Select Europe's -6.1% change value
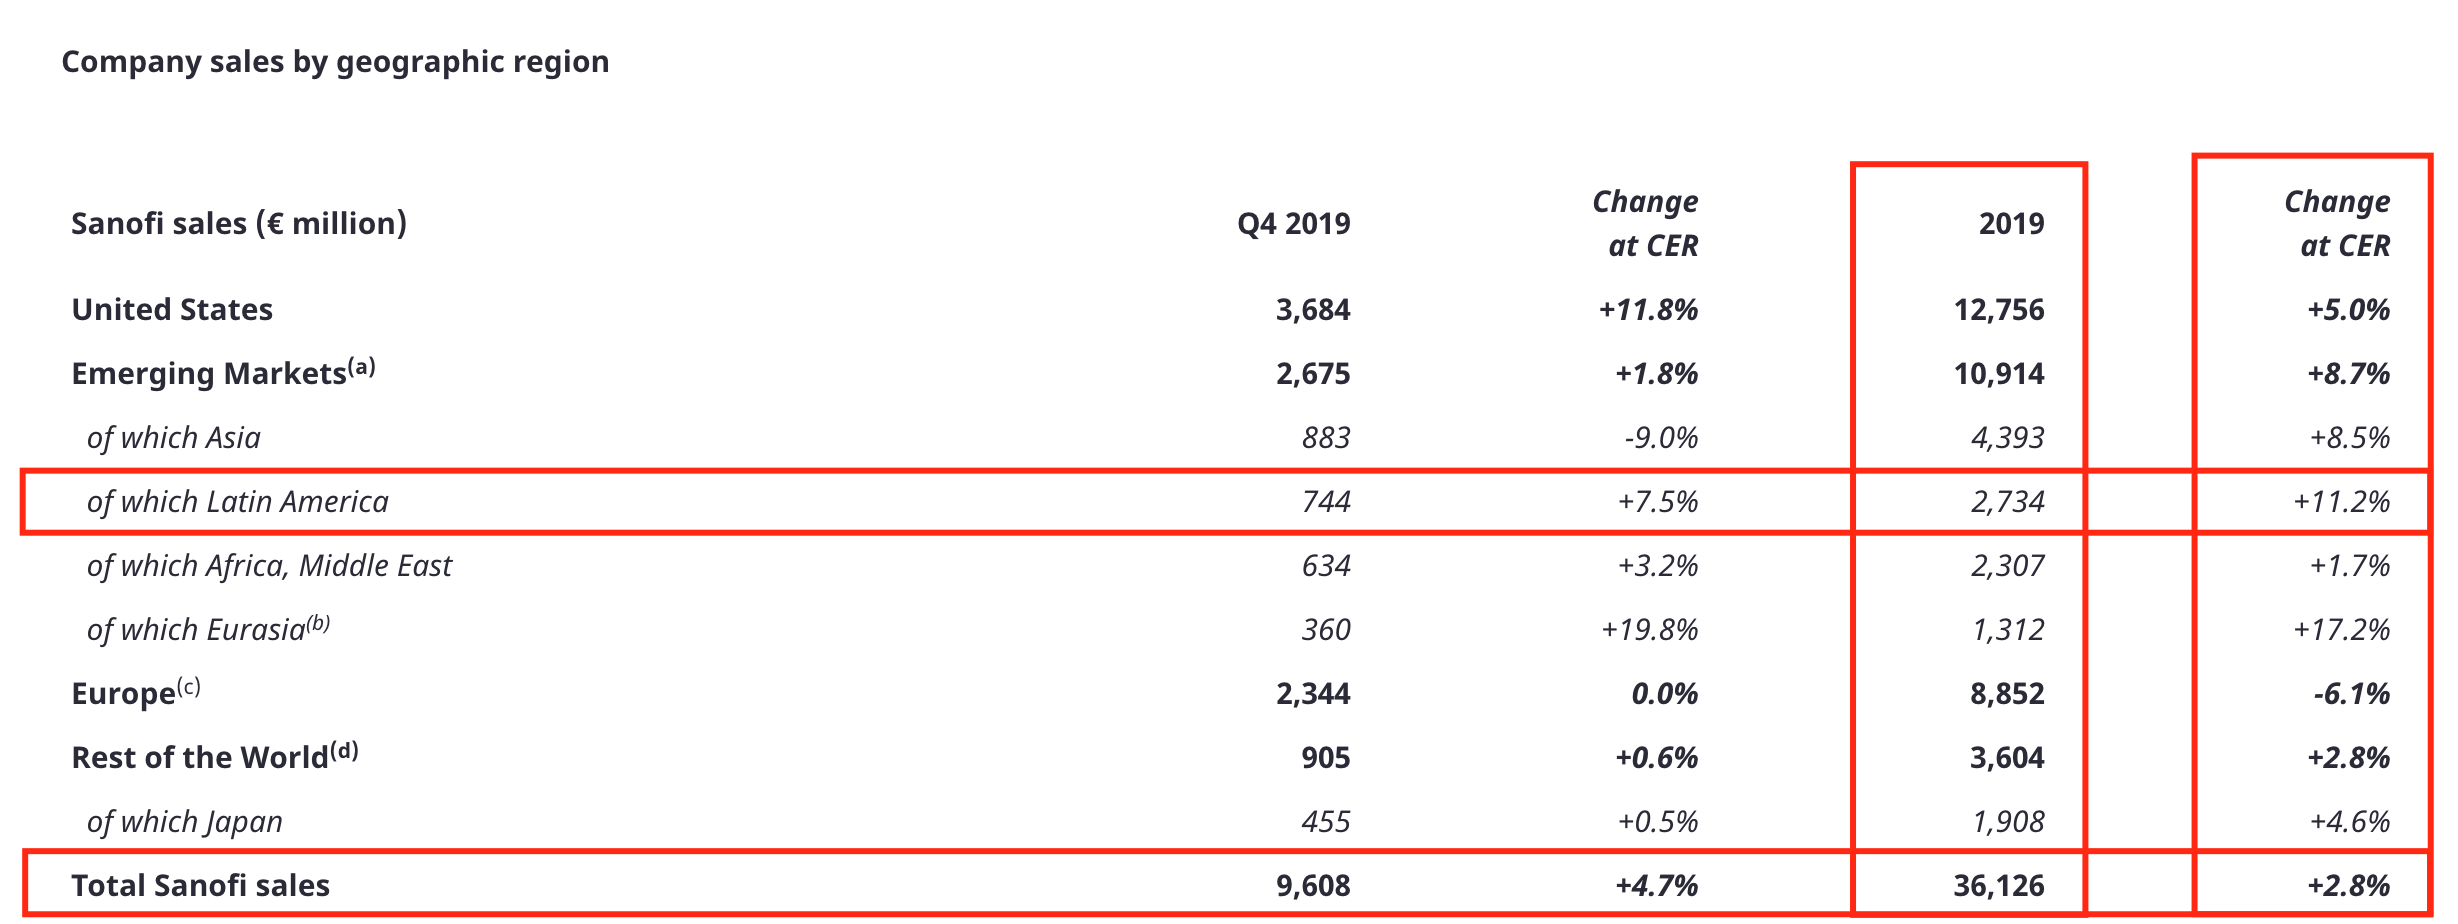 tap(2351, 694)
